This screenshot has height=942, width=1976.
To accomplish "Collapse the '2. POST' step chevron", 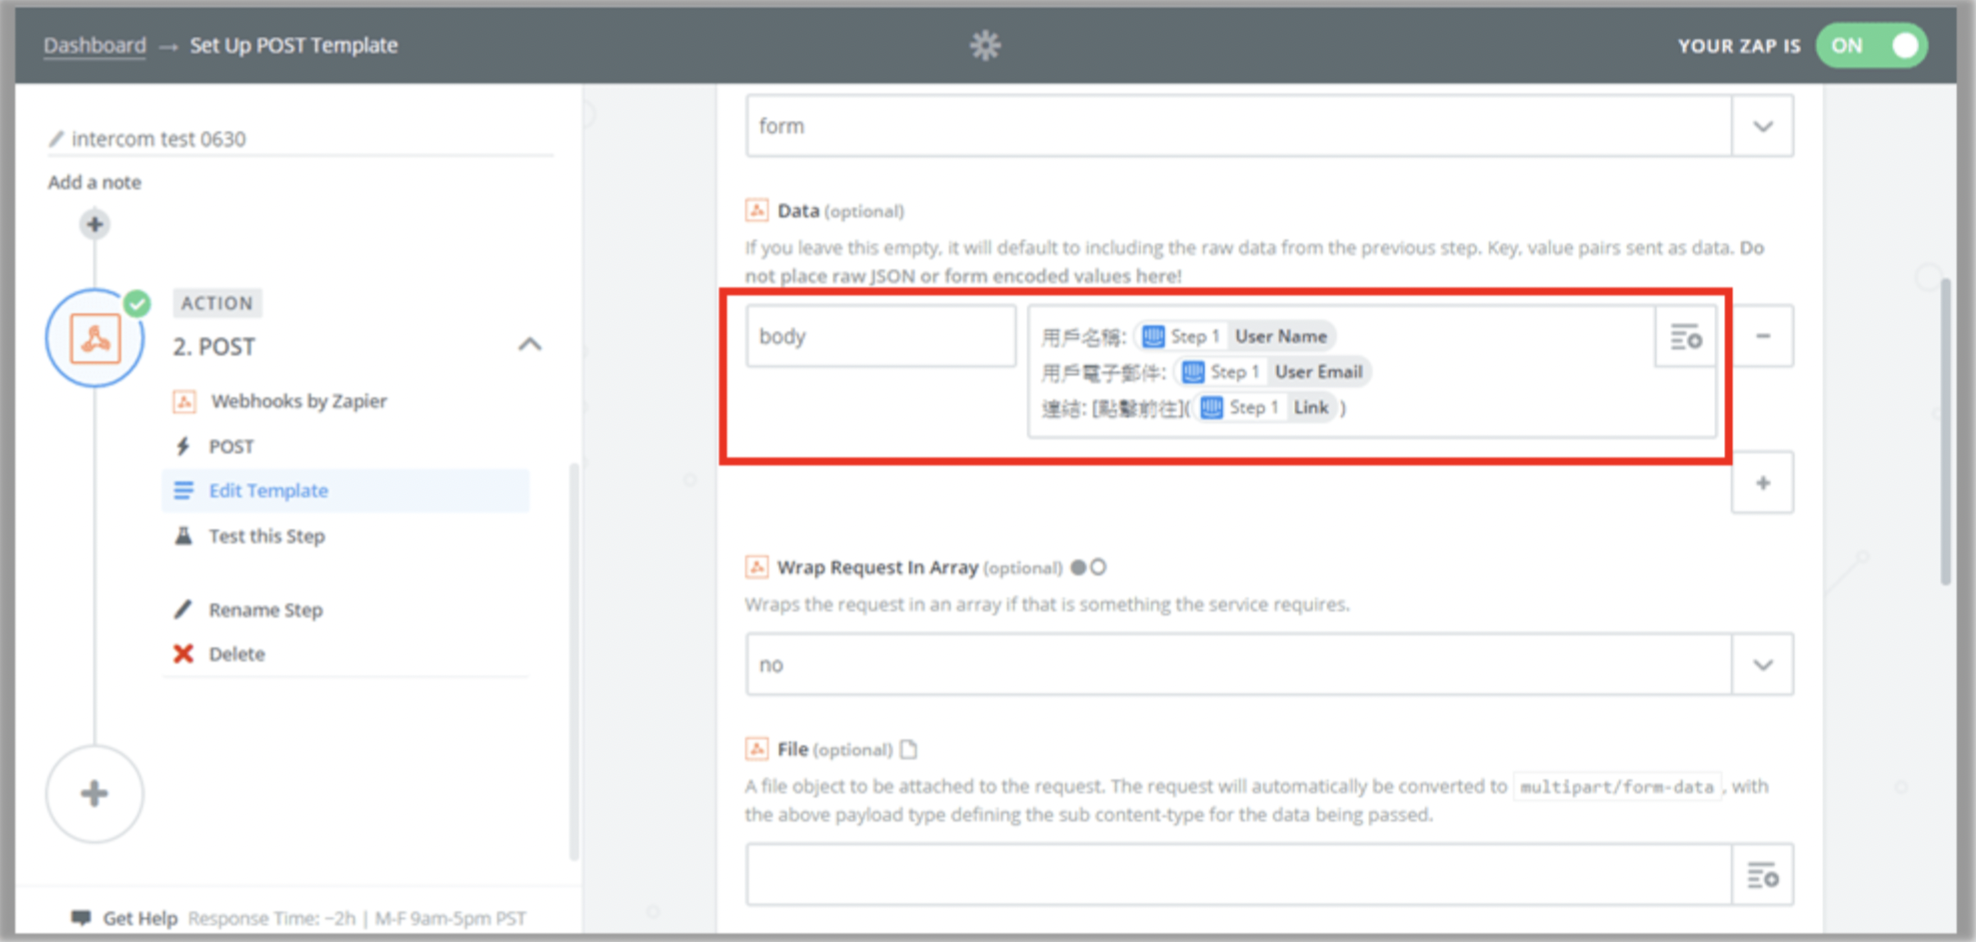I will point(530,345).
